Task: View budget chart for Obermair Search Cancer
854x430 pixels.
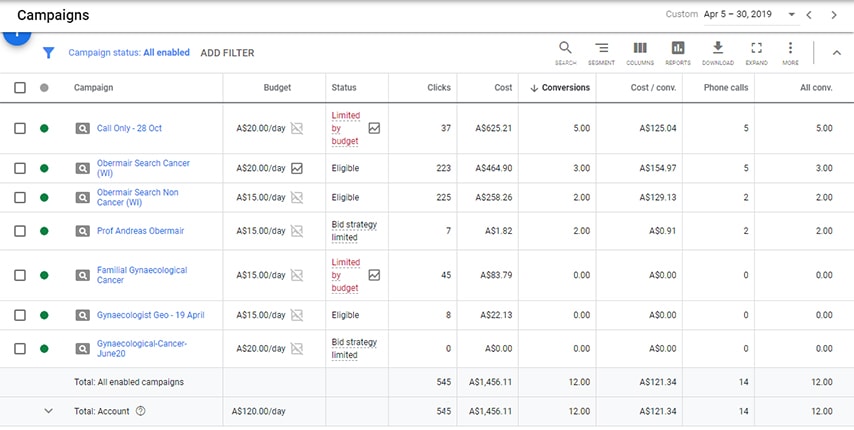Action: click(x=297, y=169)
